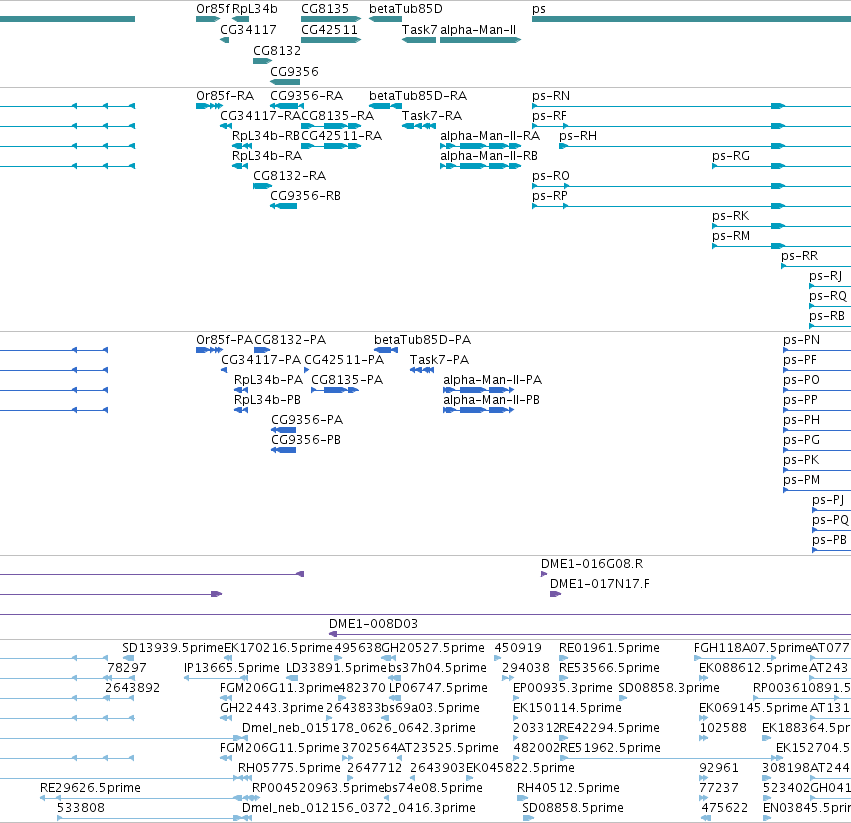Click the ps-RG transcript label

coord(731,156)
